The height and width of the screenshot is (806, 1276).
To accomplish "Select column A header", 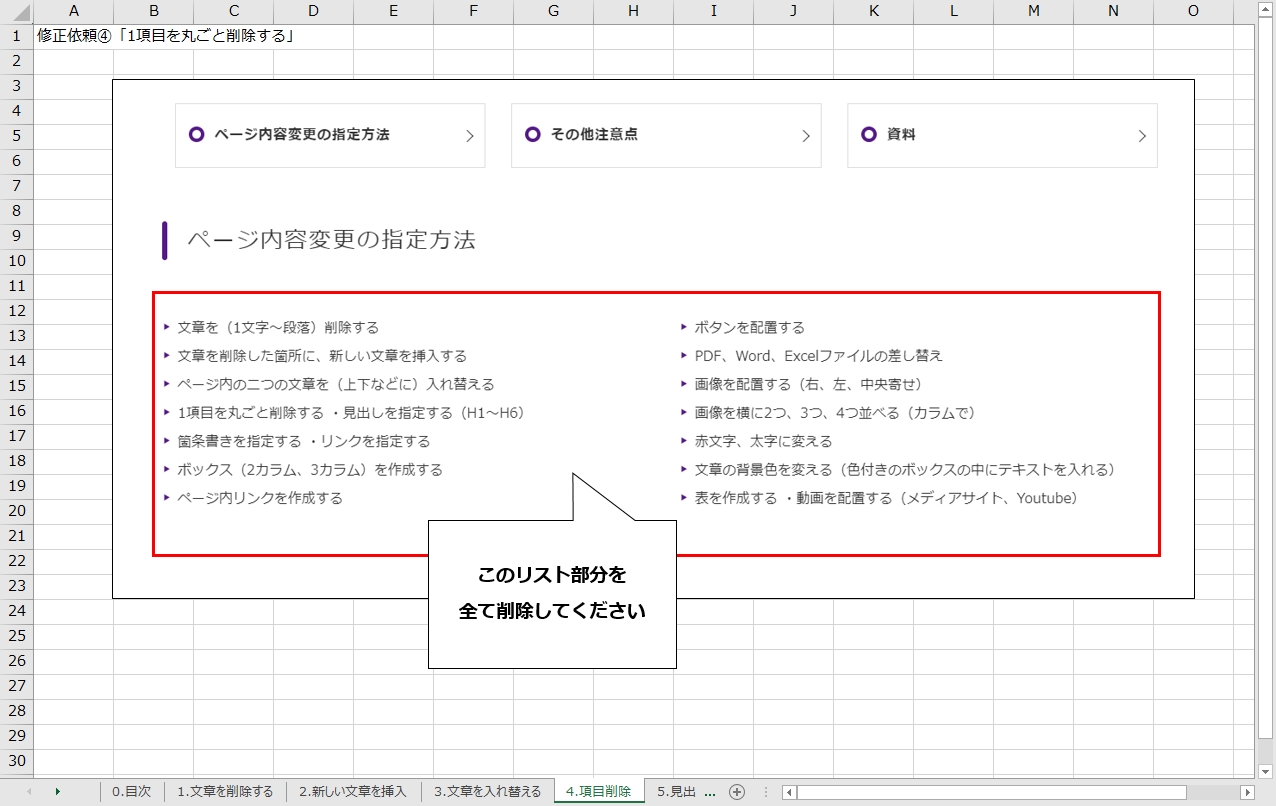I will 73,12.
